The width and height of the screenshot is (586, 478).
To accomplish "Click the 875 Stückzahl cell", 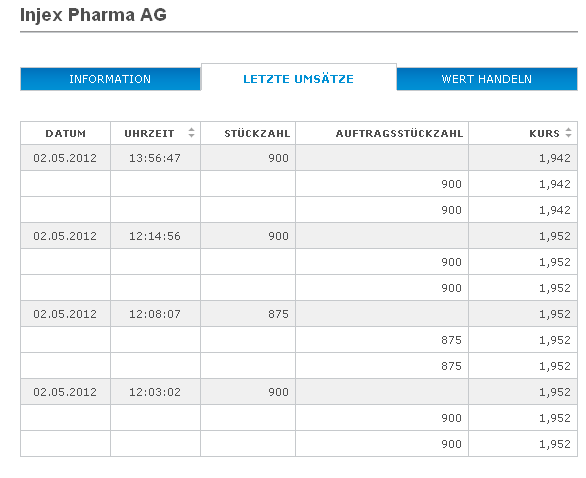I will [x=248, y=314].
